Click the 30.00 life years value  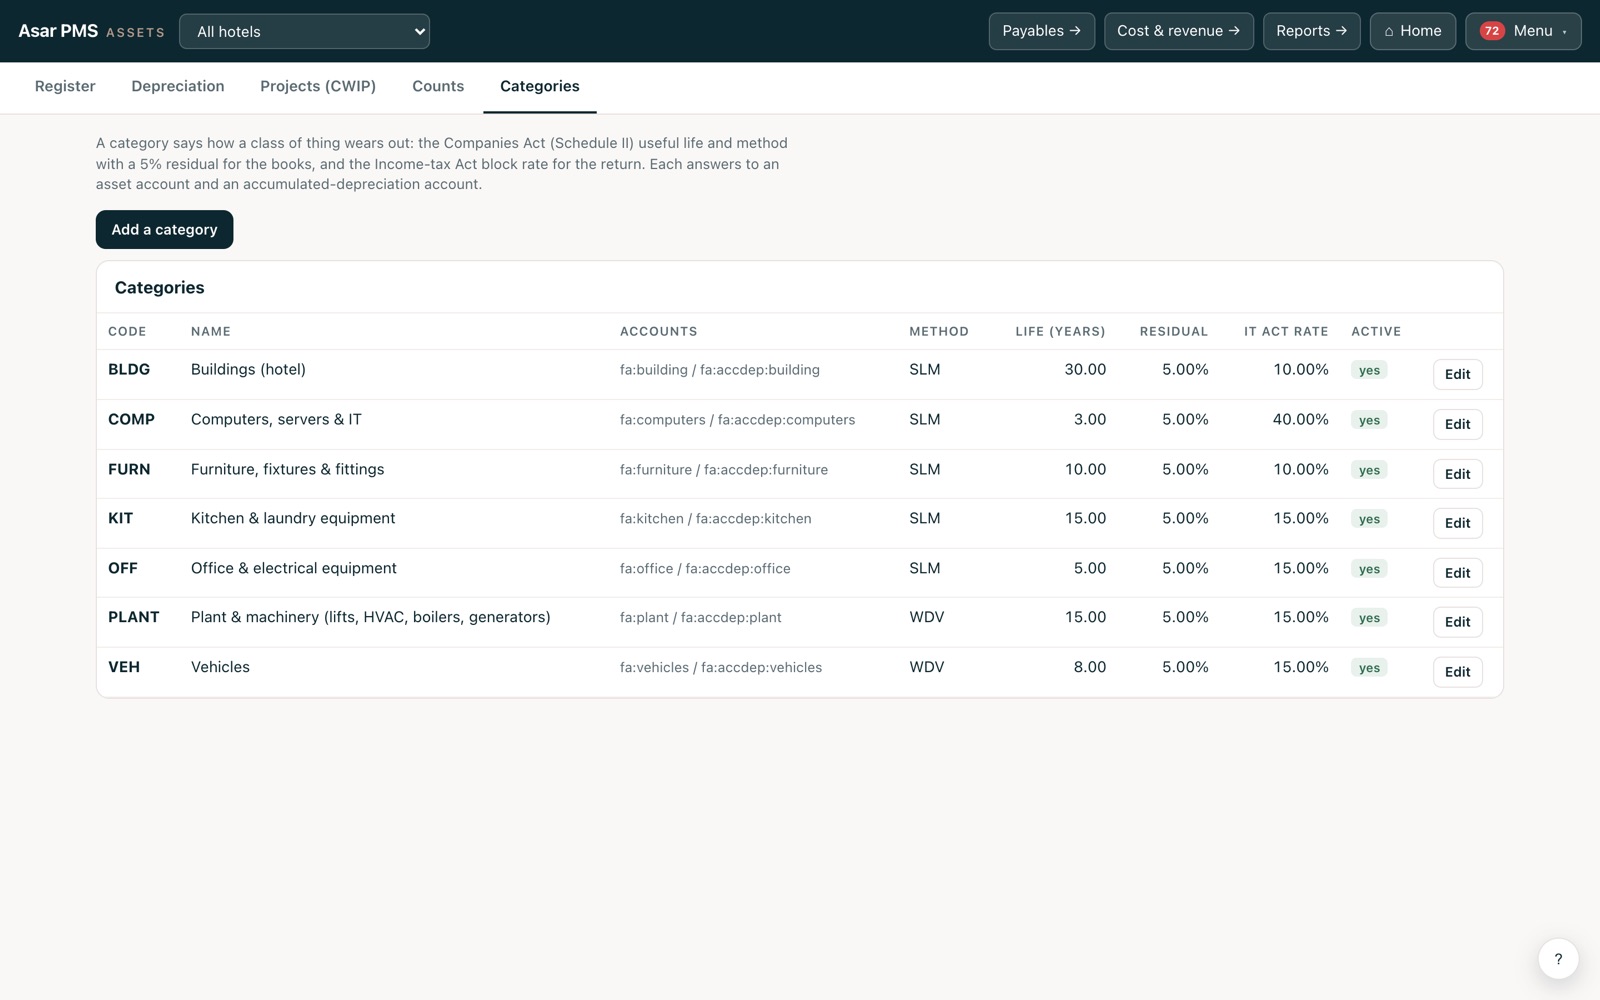click(1085, 369)
